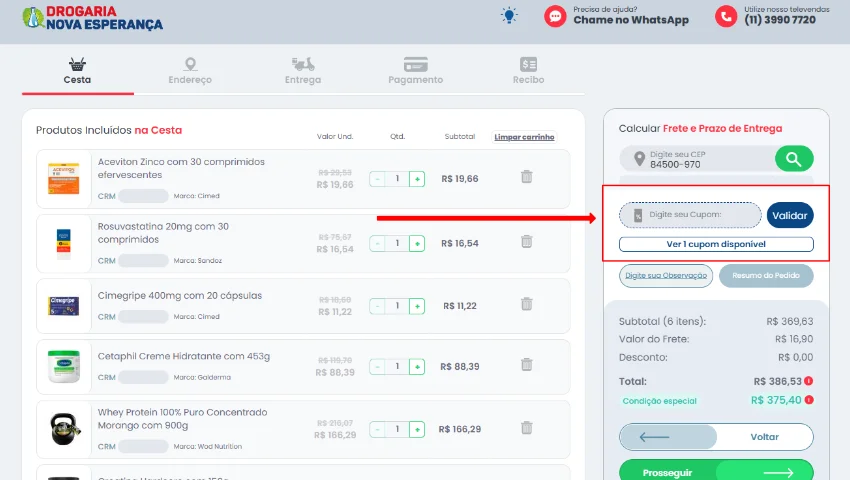This screenshot has width=850, height=480.
Task: Remove Whey Protein with trash icon
Action: tap(526, 428)
